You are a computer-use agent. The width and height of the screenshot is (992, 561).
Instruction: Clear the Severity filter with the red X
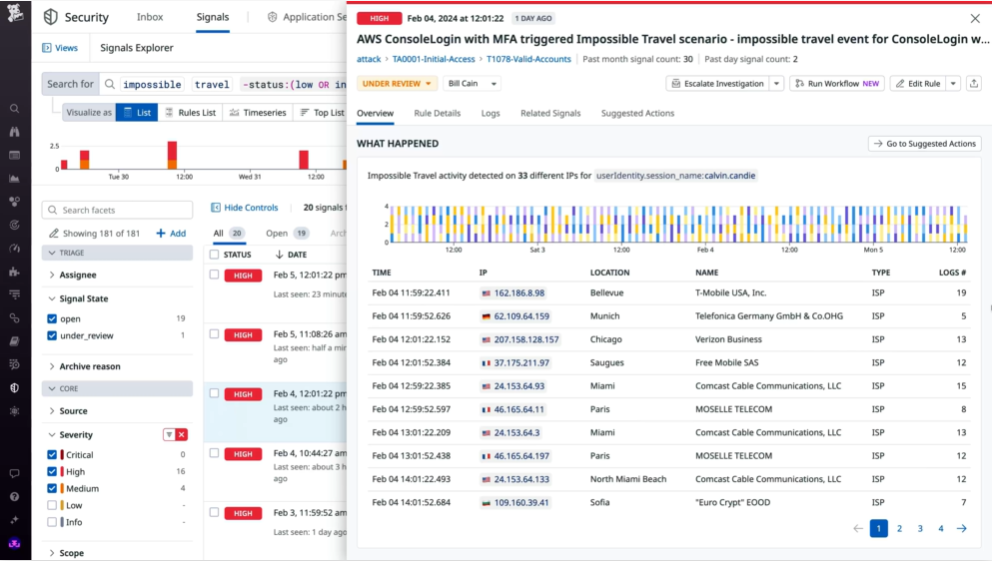click(x=182, y=435)
